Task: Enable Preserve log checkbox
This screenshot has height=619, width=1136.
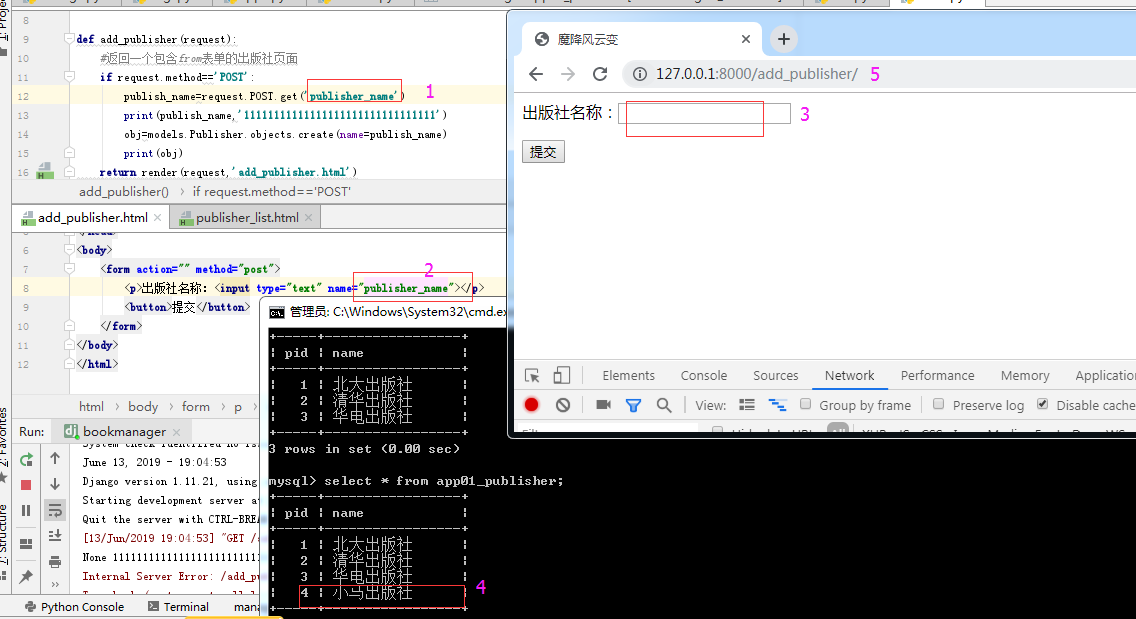Action: click(x=938, y=404)
